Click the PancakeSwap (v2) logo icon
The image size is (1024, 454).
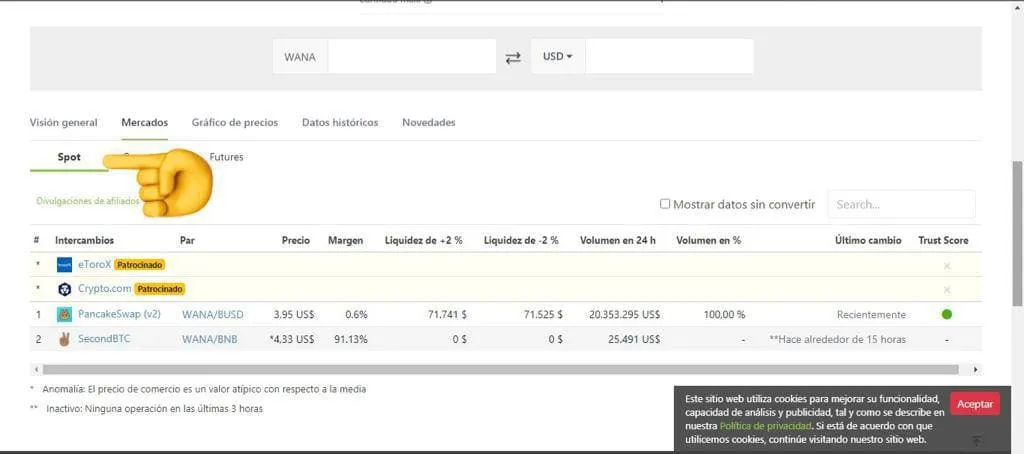coord(64,314)
